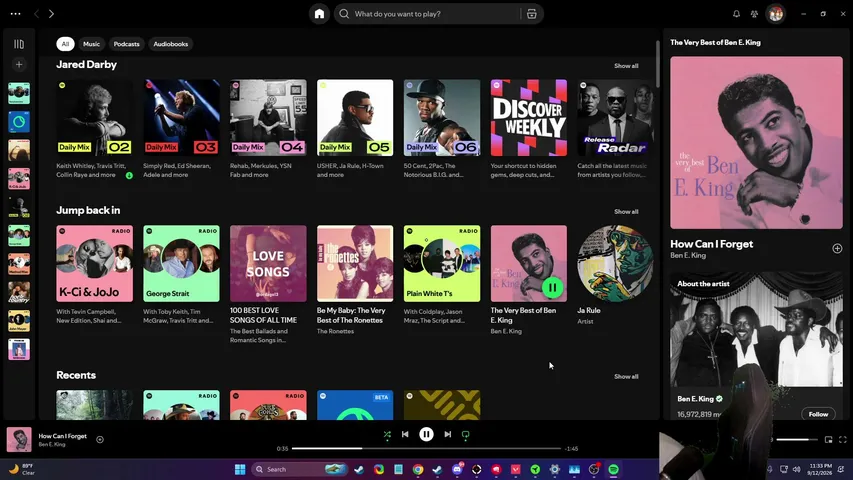The width and height of the screenshot is (853, 480).
Task: Open Chrome from the taskbar
Action: (418, 469)
